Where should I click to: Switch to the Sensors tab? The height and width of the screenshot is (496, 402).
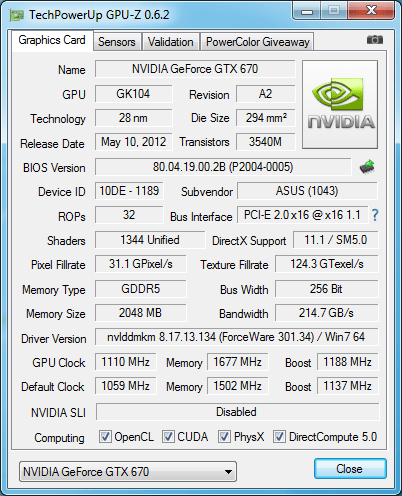(x=117, y=42)
